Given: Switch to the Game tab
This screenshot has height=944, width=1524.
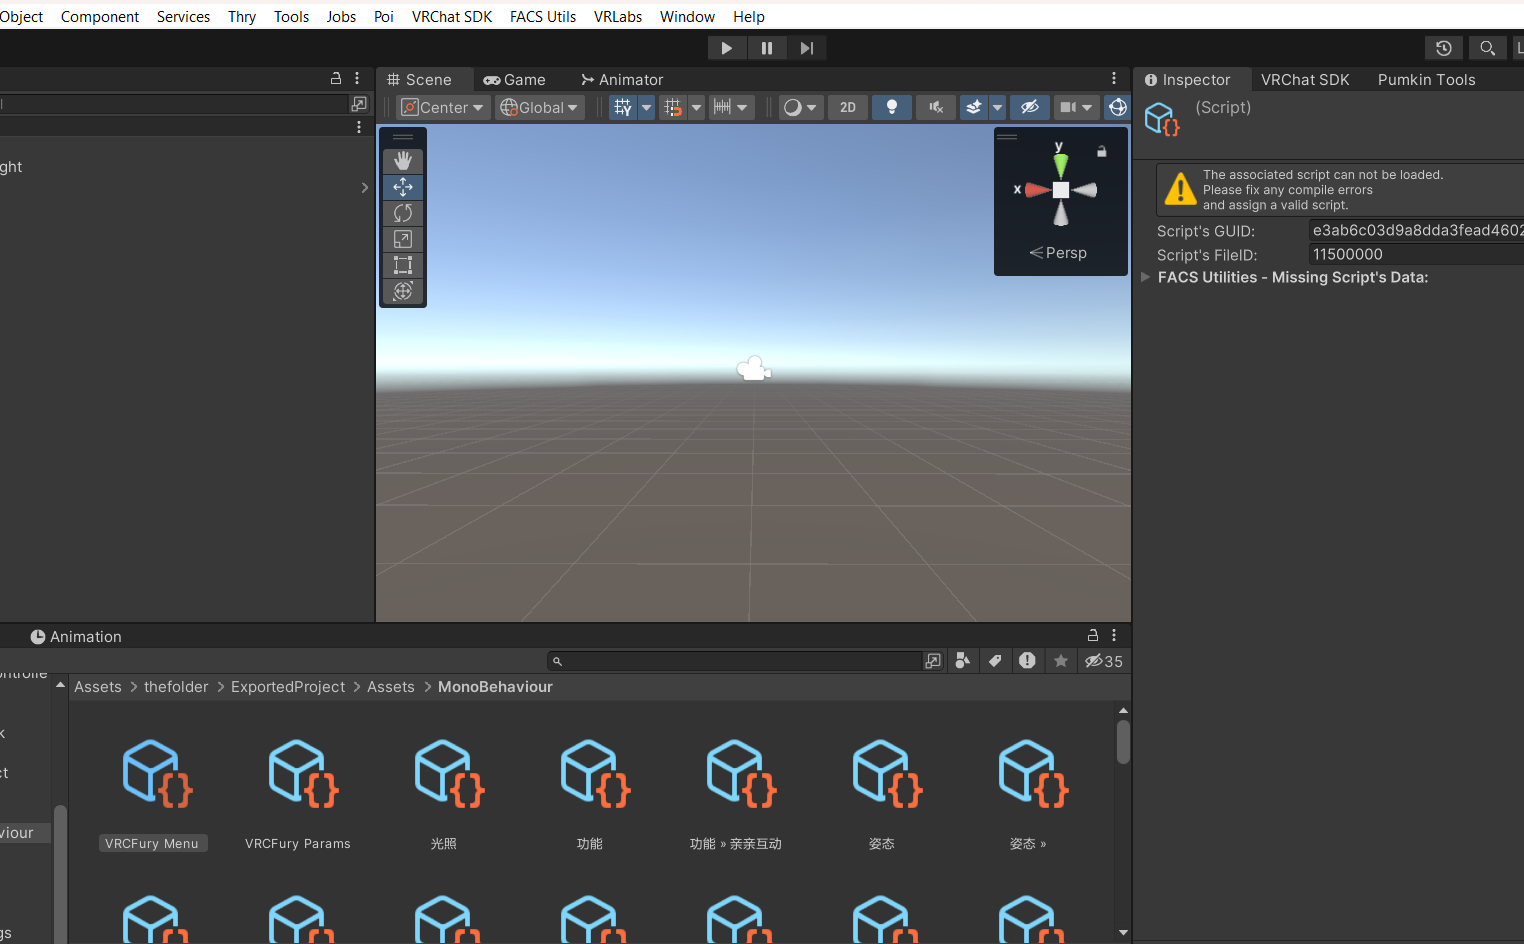Looking at the screenshot, I should pyautogui.click(x=515, y=80).
